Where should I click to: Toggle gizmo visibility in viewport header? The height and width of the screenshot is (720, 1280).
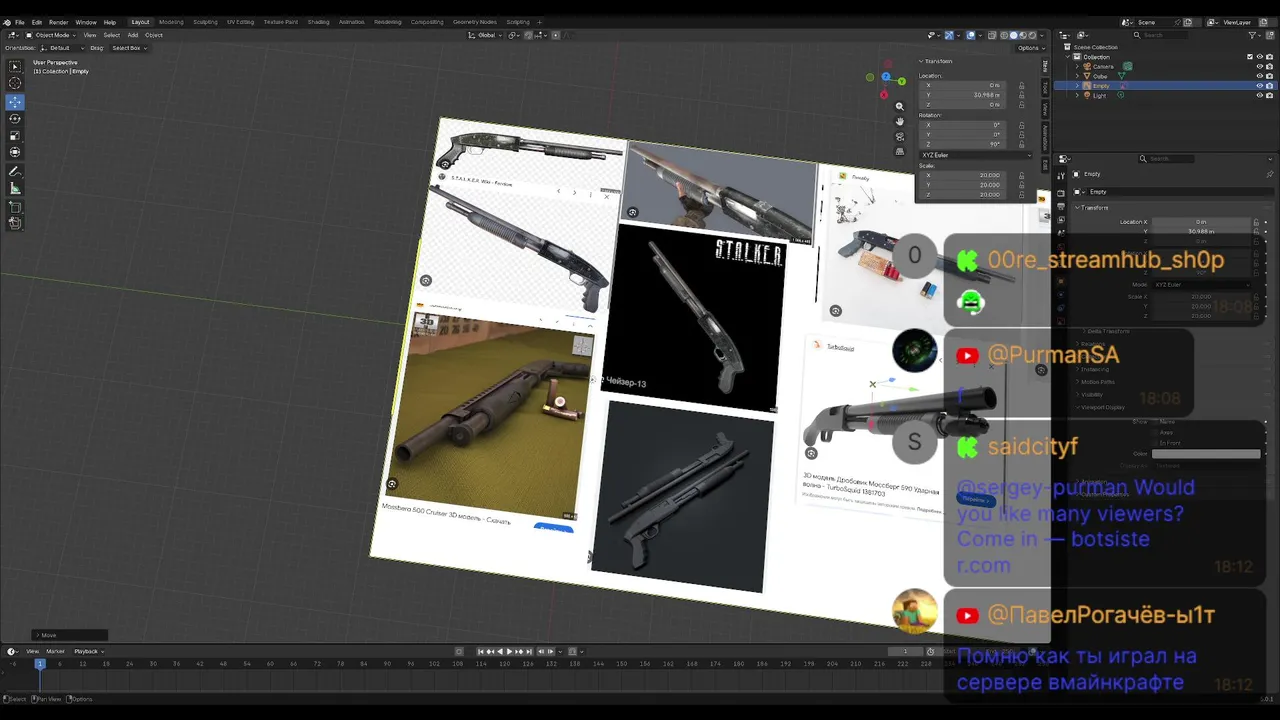pos(949,35)
